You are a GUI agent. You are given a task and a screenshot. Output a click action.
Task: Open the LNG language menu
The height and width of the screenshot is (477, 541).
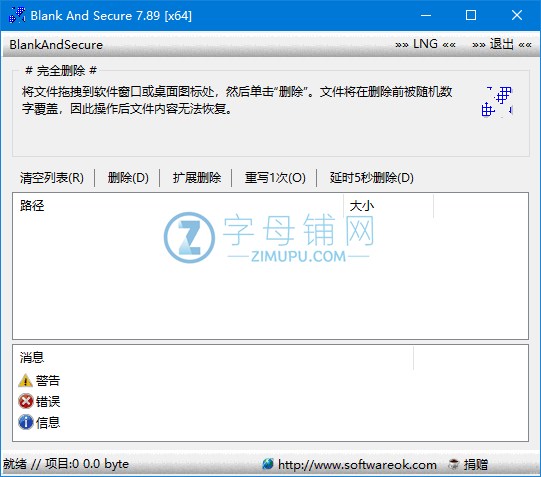pyautogui.click(x=425, y=44)
